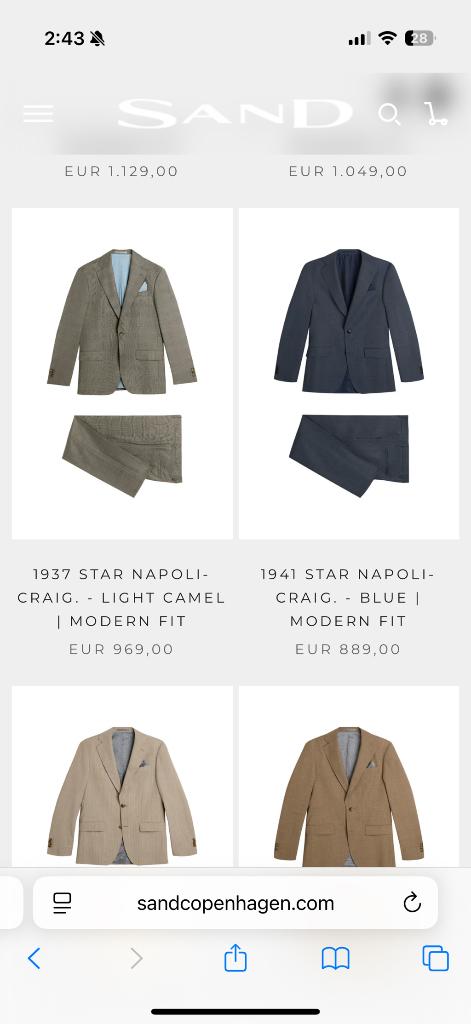Reload the page with refresh icon

(412, 903)
